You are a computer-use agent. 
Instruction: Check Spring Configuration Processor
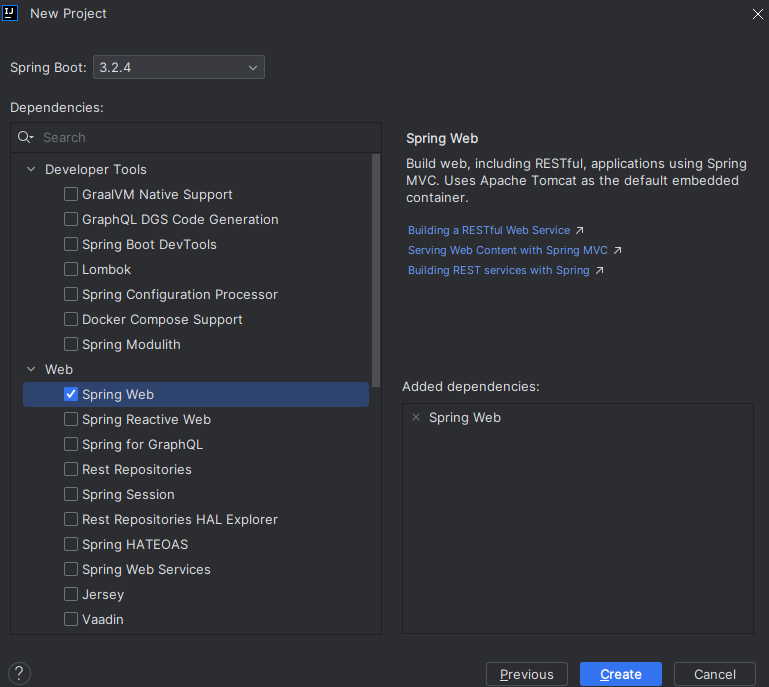click(x=71, y=294)
